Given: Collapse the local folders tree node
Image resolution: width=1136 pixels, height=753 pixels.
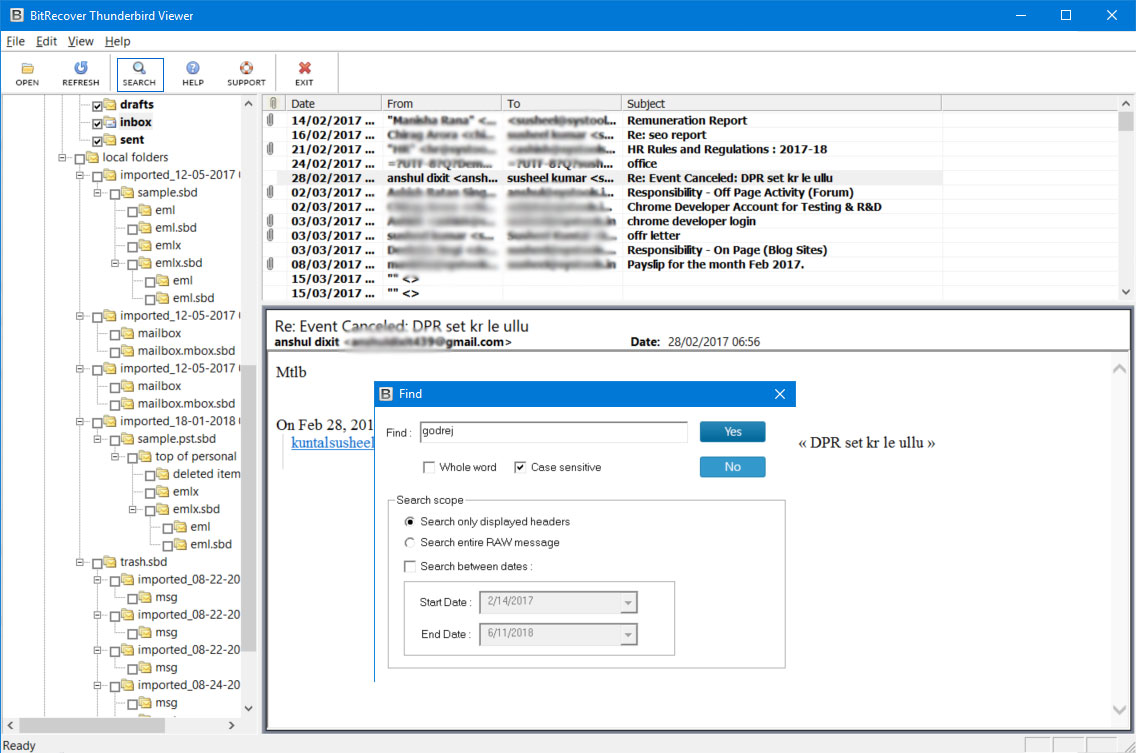Looking at the screenshot, I should (x=62, y=157).
